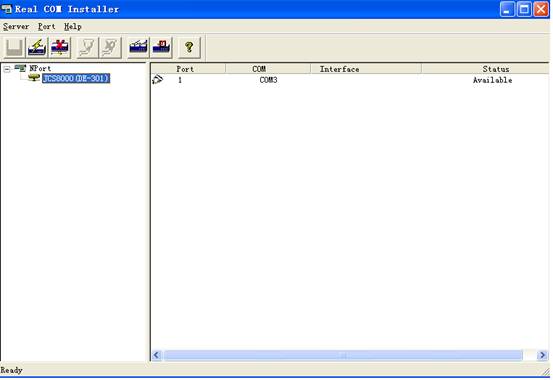553x380 pixels.
Task: Click the red X remove server icon
Action: point(60,47)
